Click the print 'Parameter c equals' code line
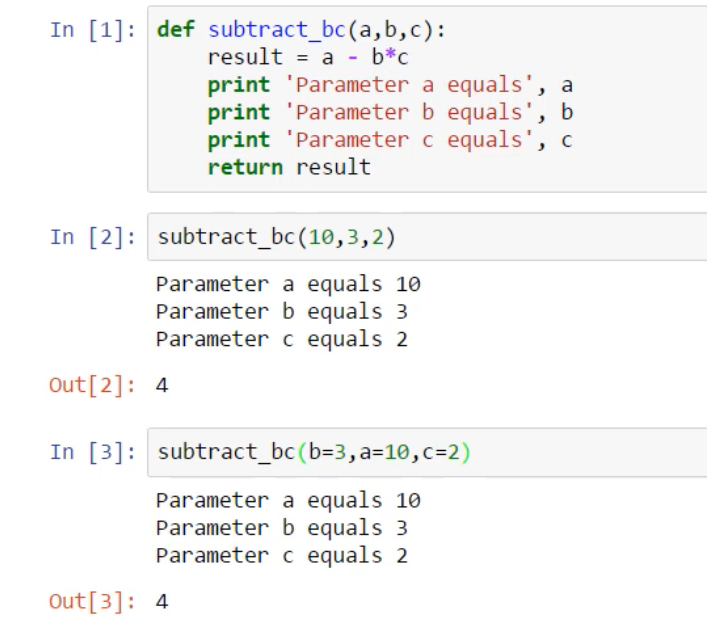Image resolution: width=707 pixels, height=632 pixels. point(390,140)
